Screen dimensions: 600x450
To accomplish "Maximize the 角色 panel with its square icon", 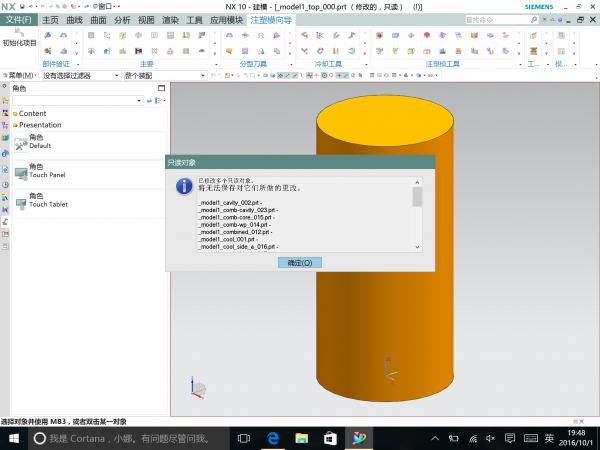I will click(x=161, y=88).
